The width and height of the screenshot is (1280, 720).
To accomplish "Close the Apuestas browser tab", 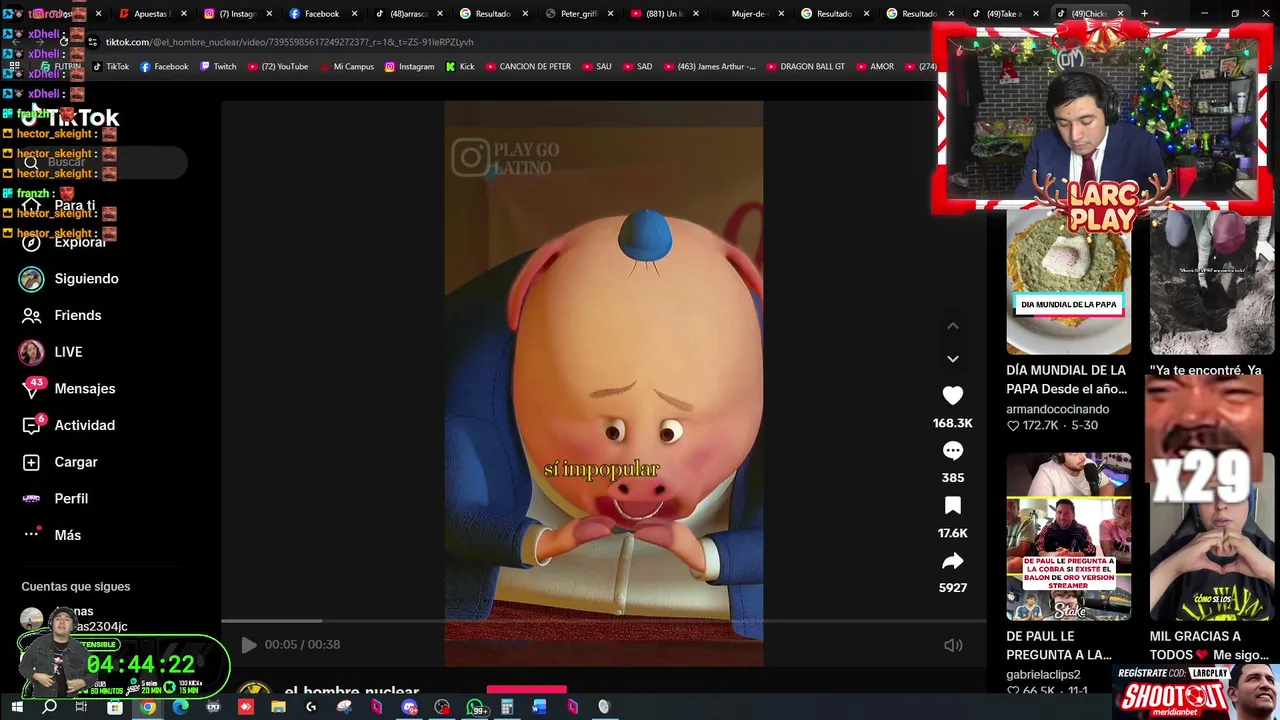I will (184, 14).
